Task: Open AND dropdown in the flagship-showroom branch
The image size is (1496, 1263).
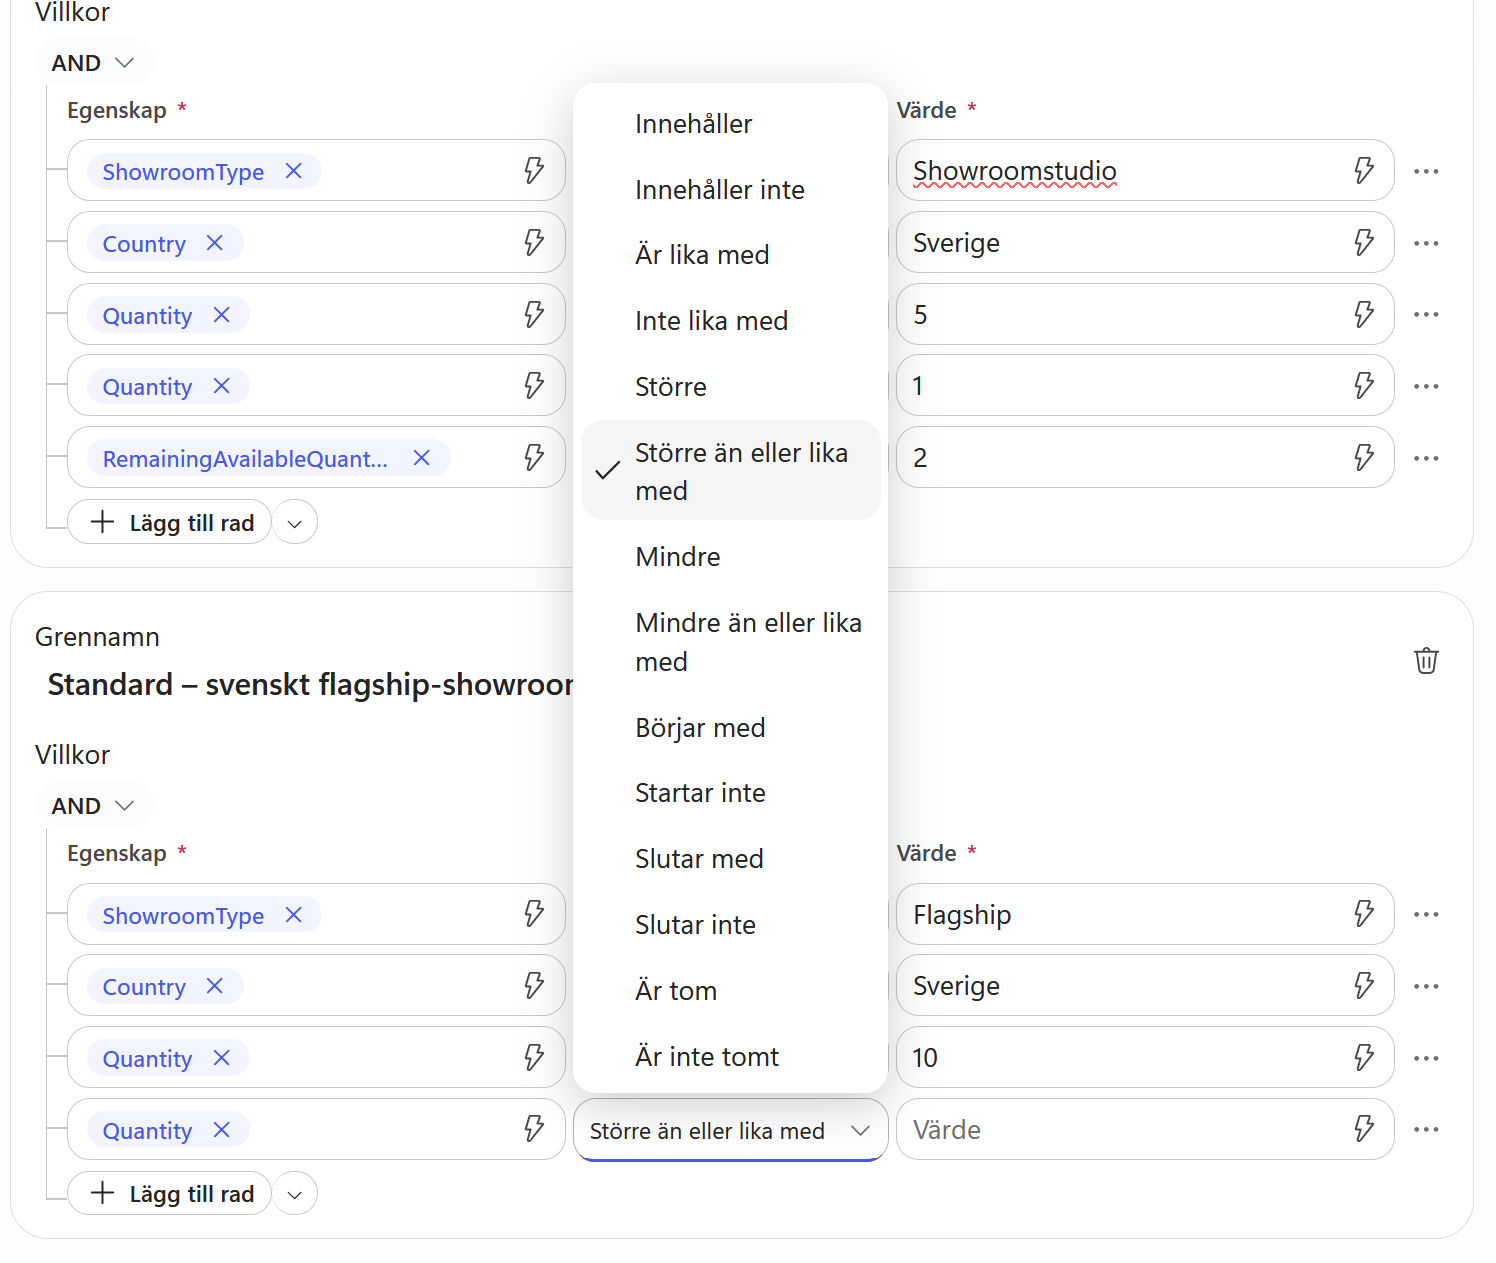Action: coord(94,805)
